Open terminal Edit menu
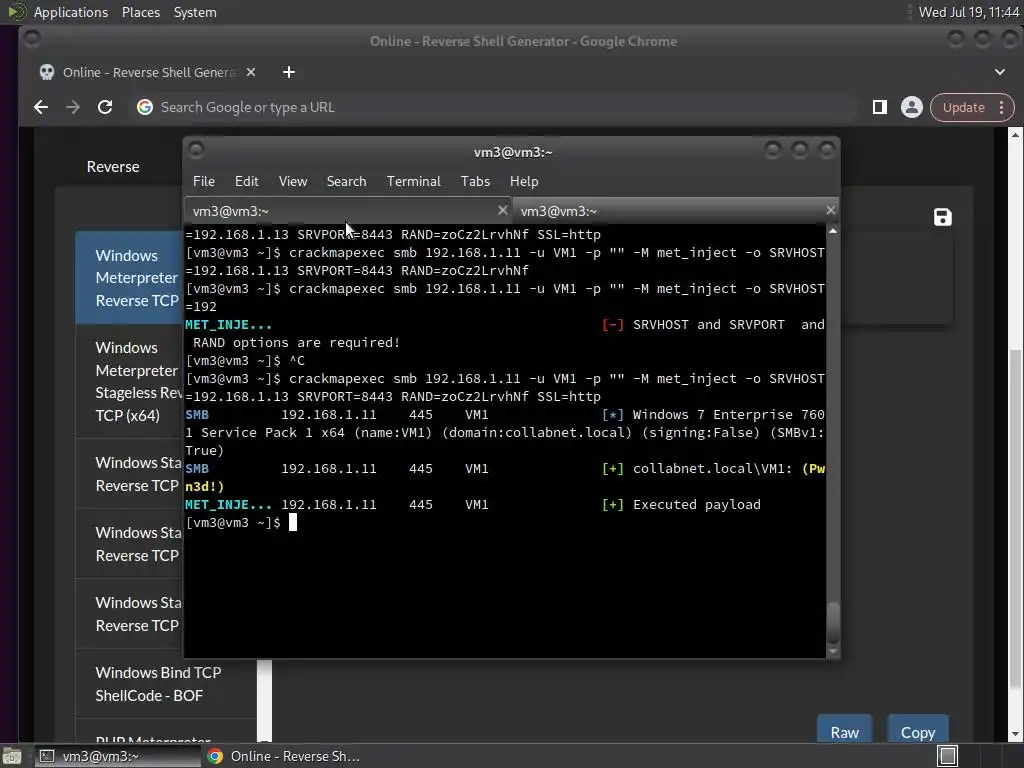This screenshot has width=1024, height=768. pos(246,181)
